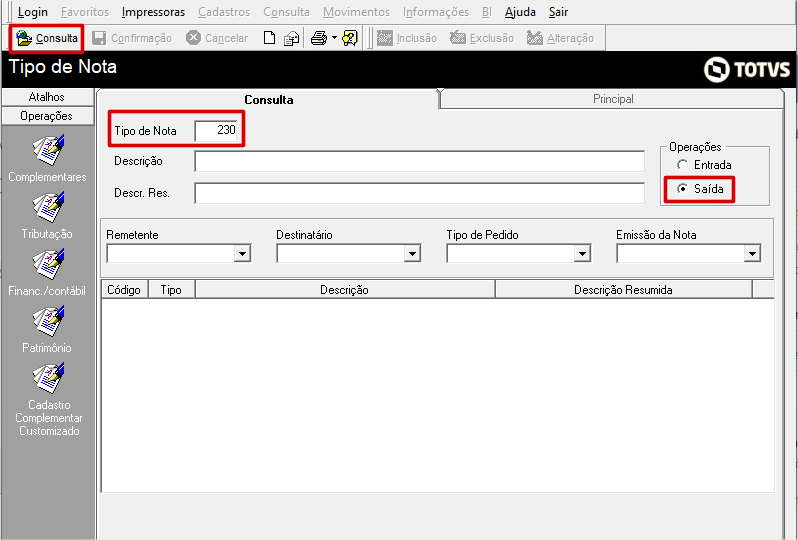The width and height of the screenshot is (798, 540).
Task: Click the Confirmação save toolbar button
Action: coord(132,38)
